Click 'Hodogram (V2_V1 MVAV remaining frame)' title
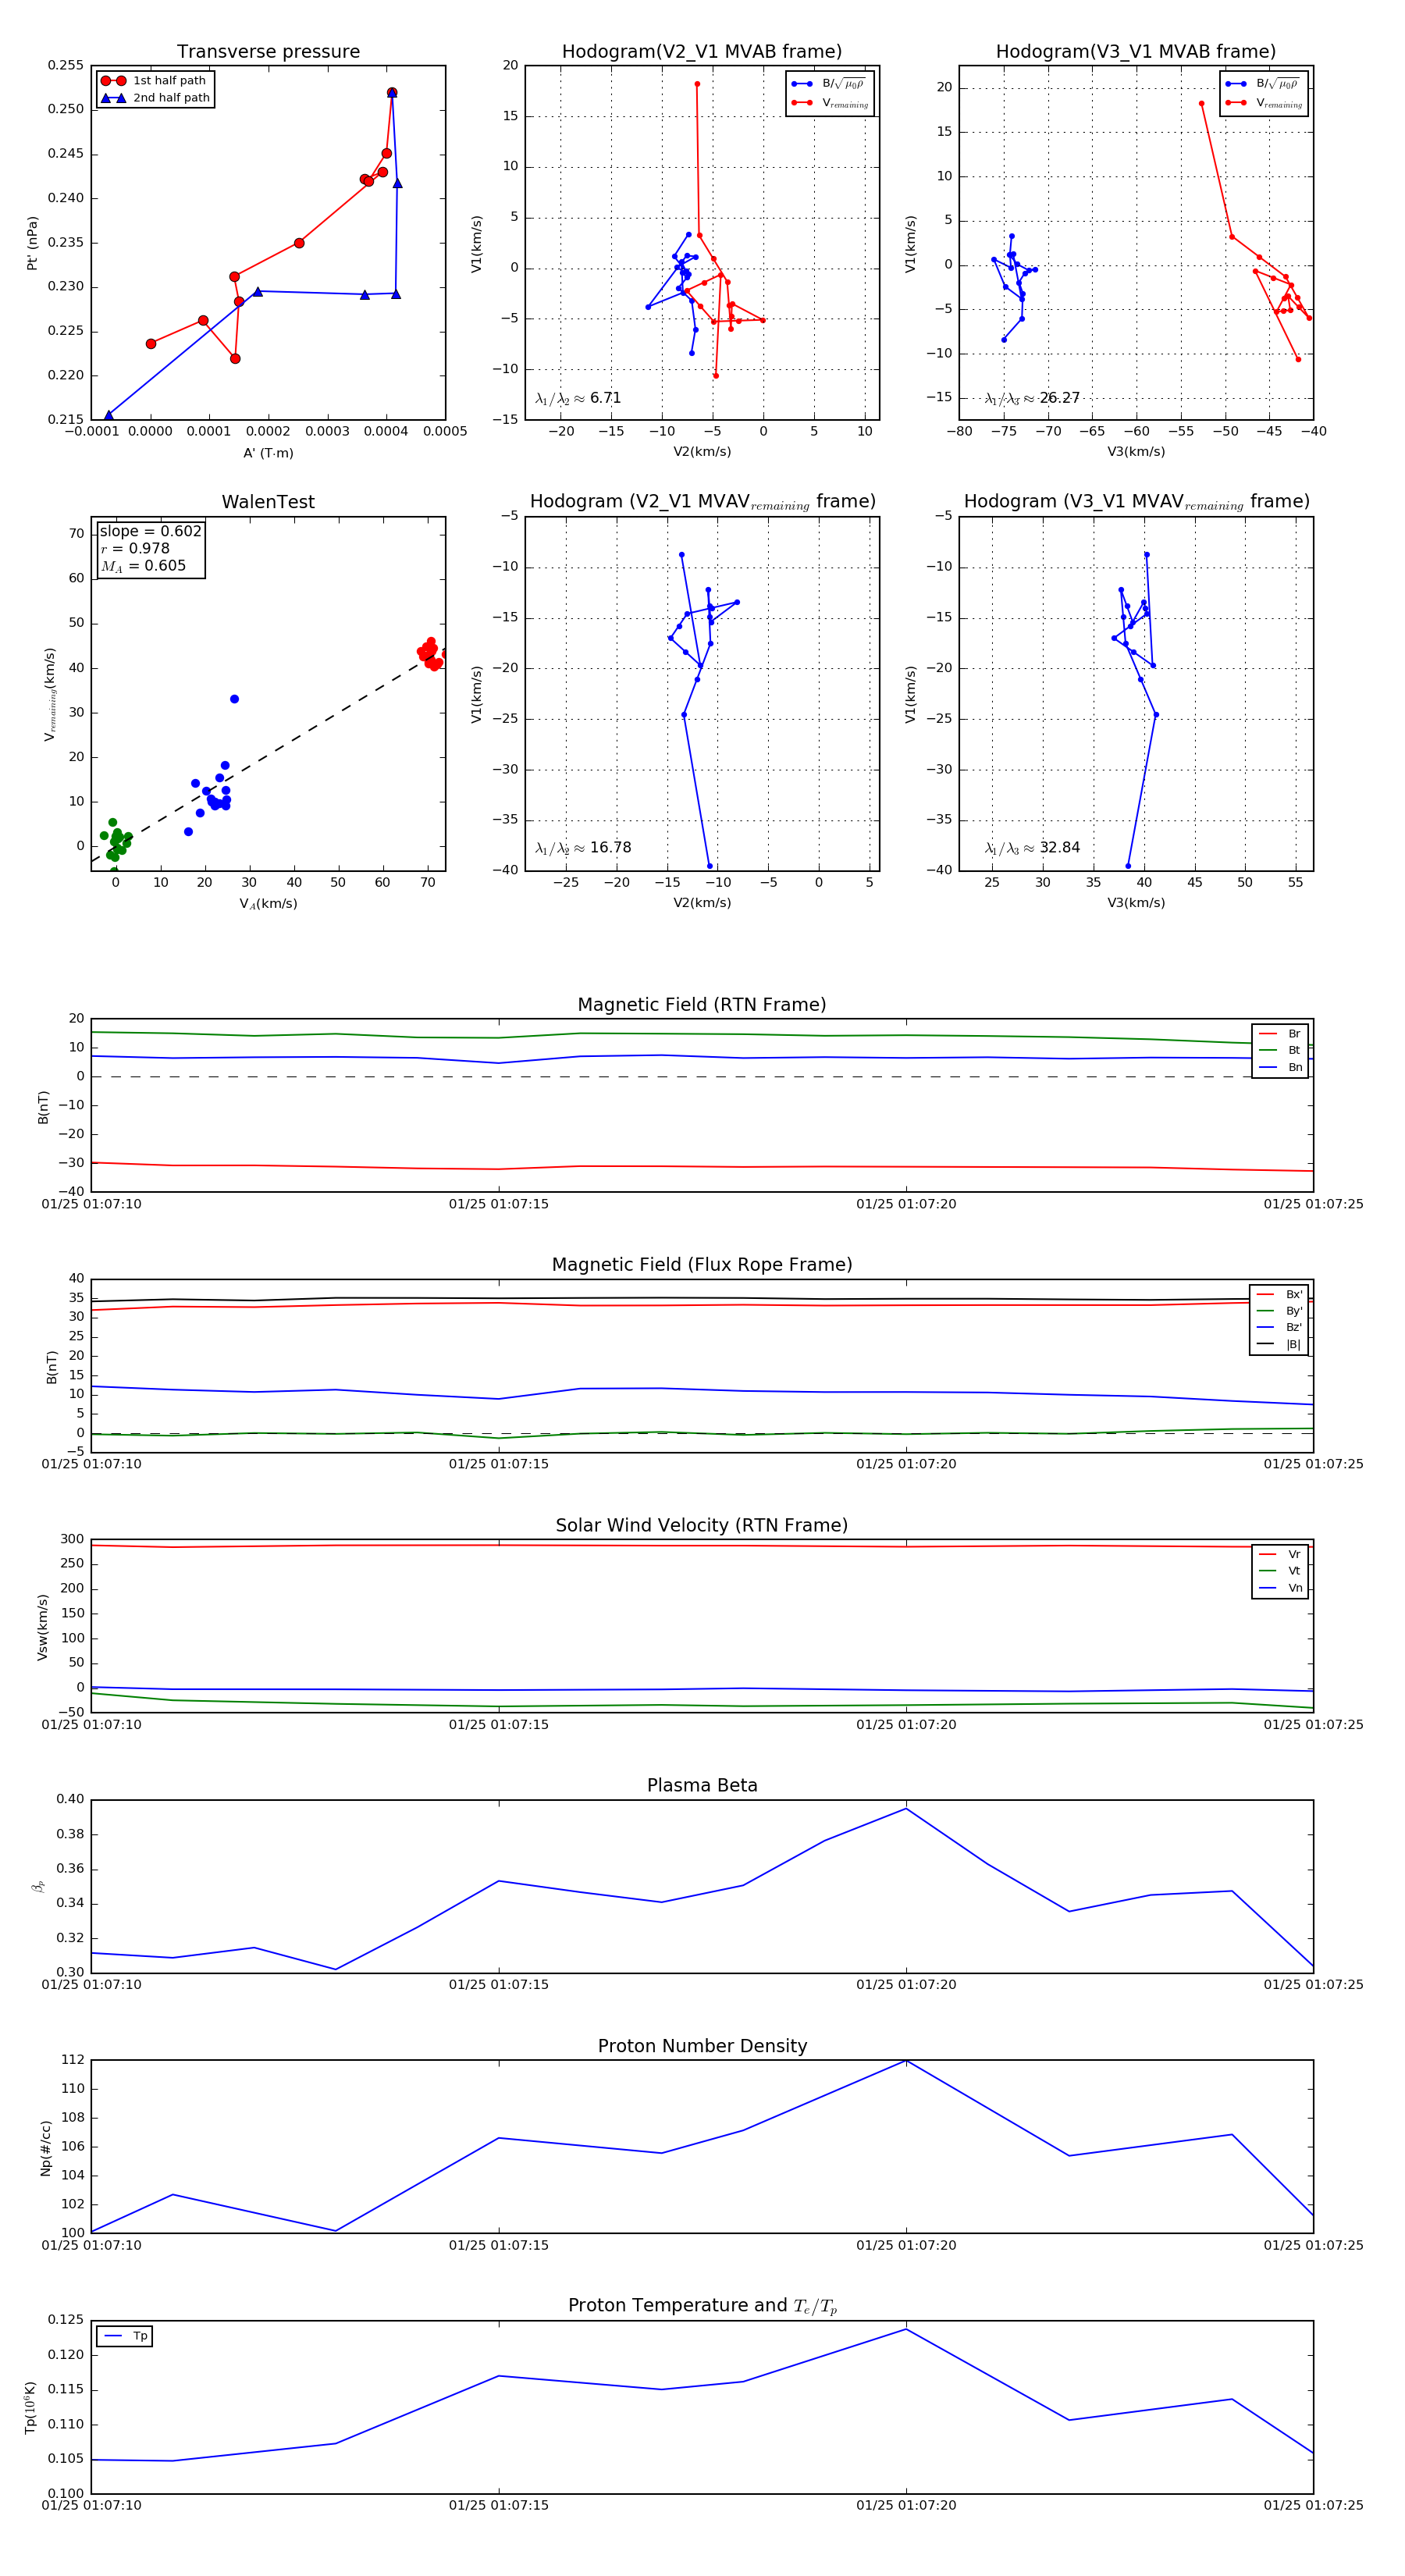 coord(702,502)
